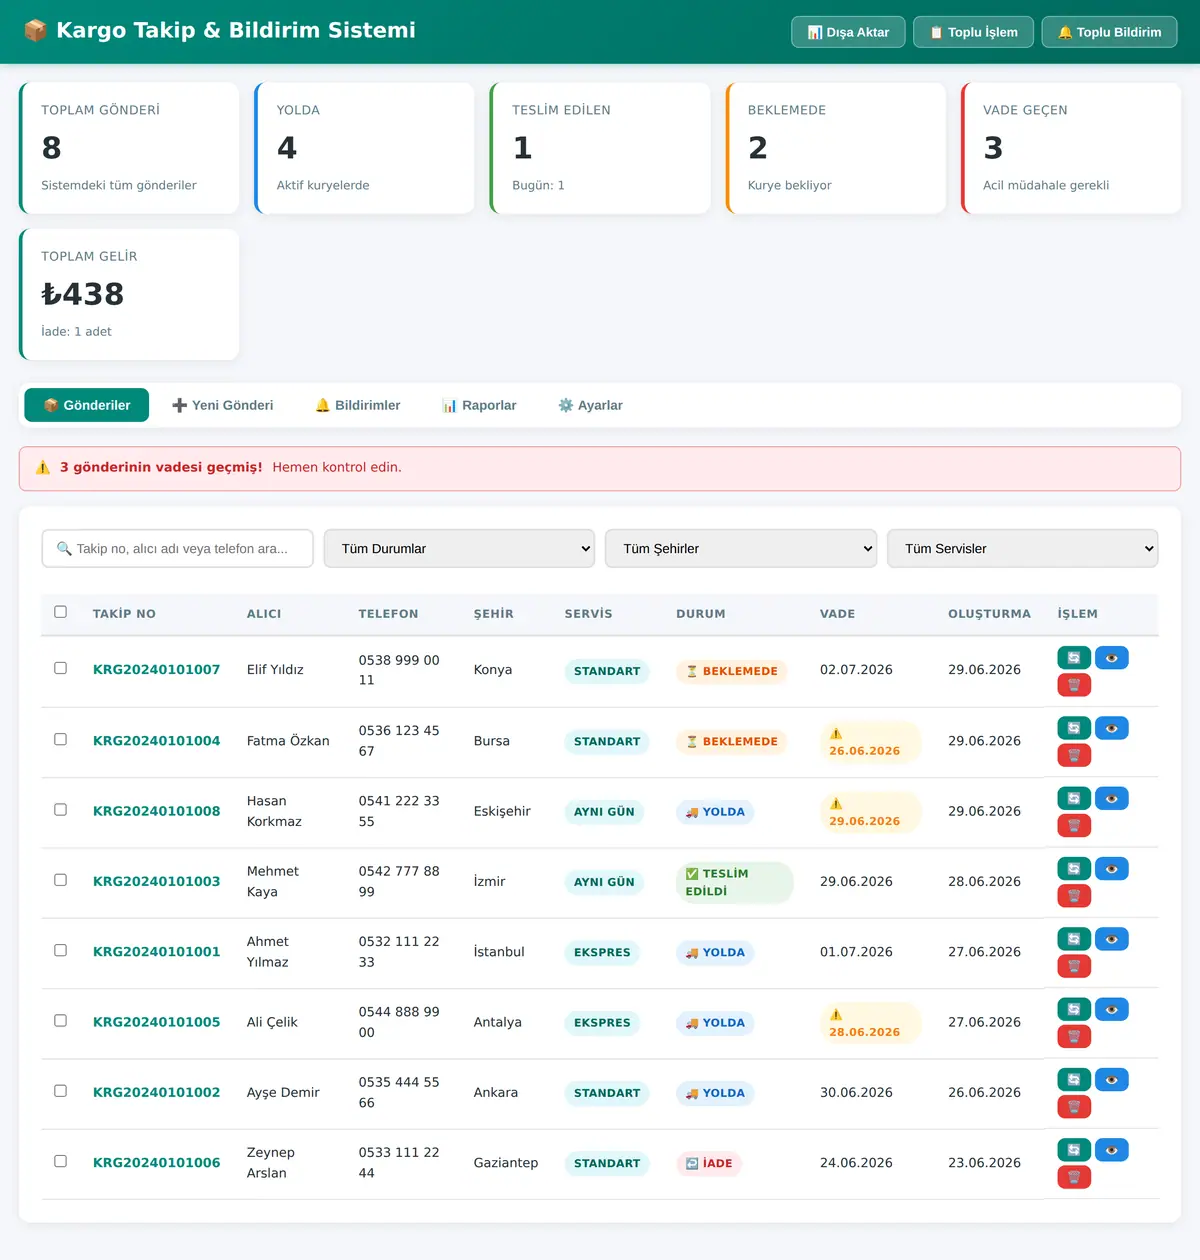Click trash icon in Mehmet Kaya row

coord(1074,896)
